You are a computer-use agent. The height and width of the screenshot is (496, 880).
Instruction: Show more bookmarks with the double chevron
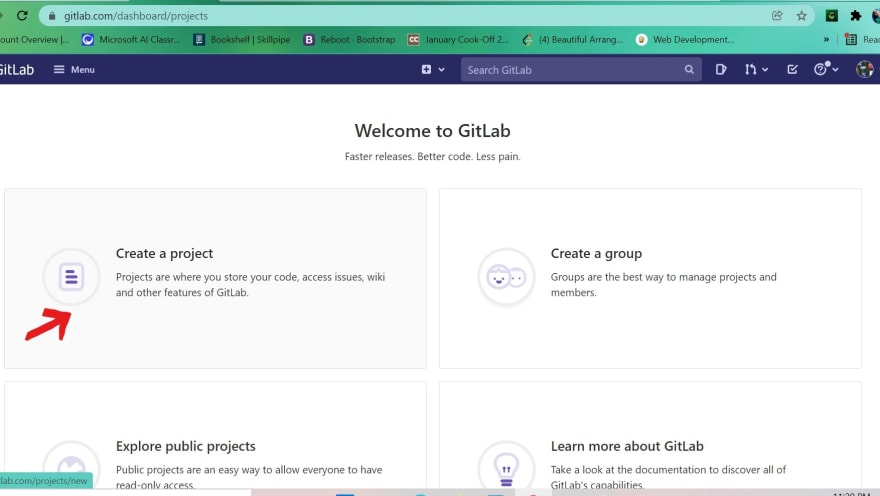(826, 39)
